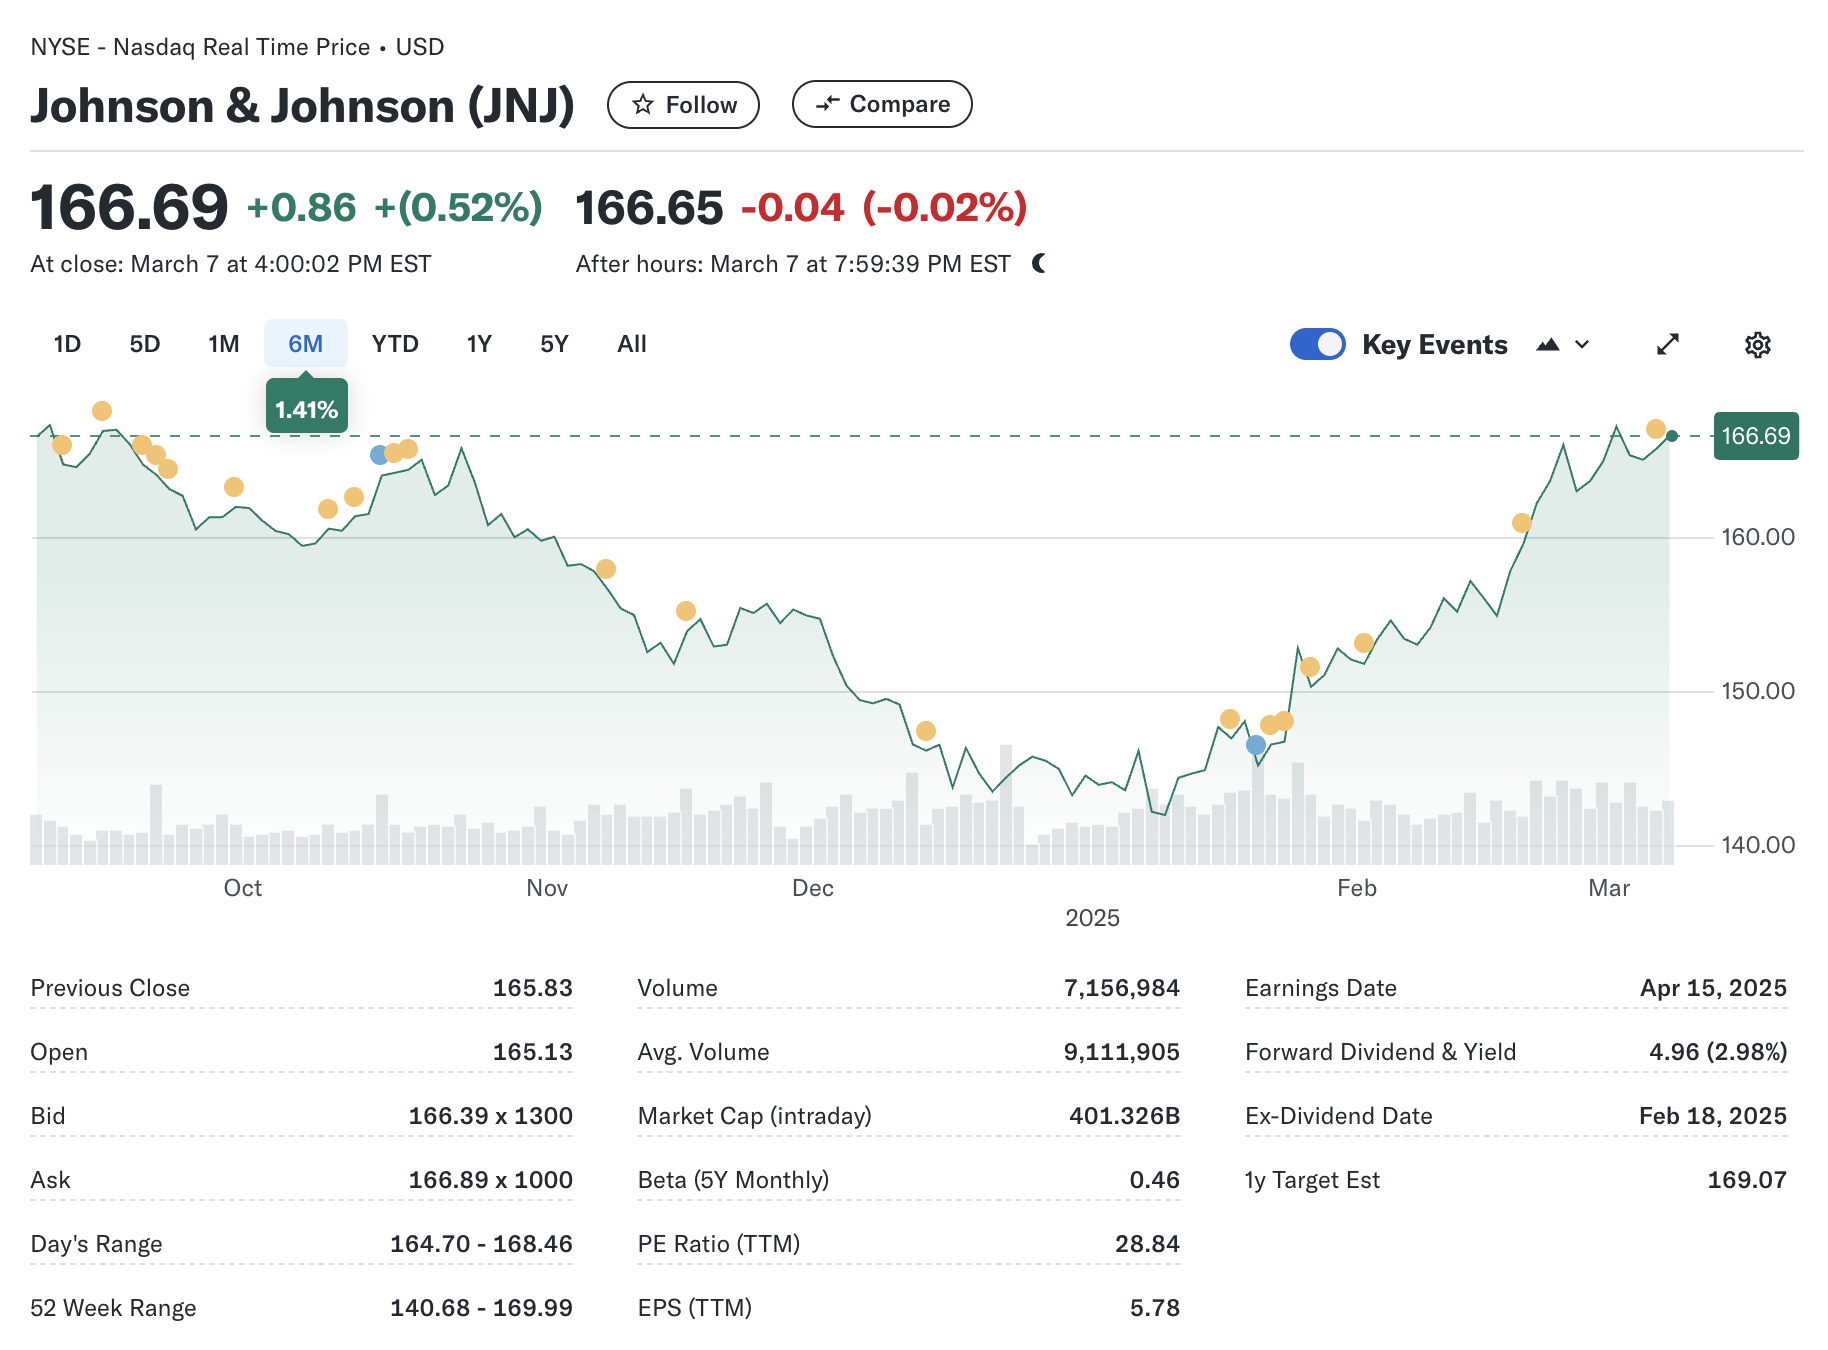Click the Avg. Volume value 9,111,905
Screen dimensions: 1828x1350
1122,1052
